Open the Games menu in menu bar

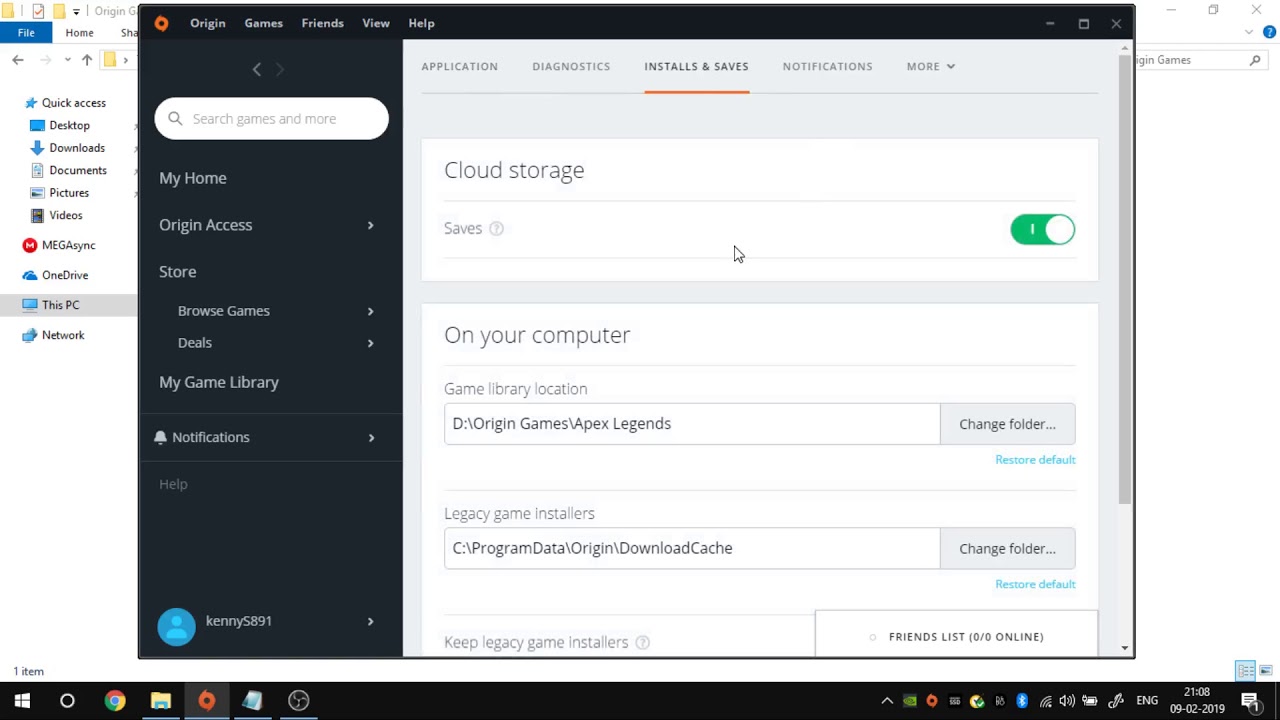(263, 23)
